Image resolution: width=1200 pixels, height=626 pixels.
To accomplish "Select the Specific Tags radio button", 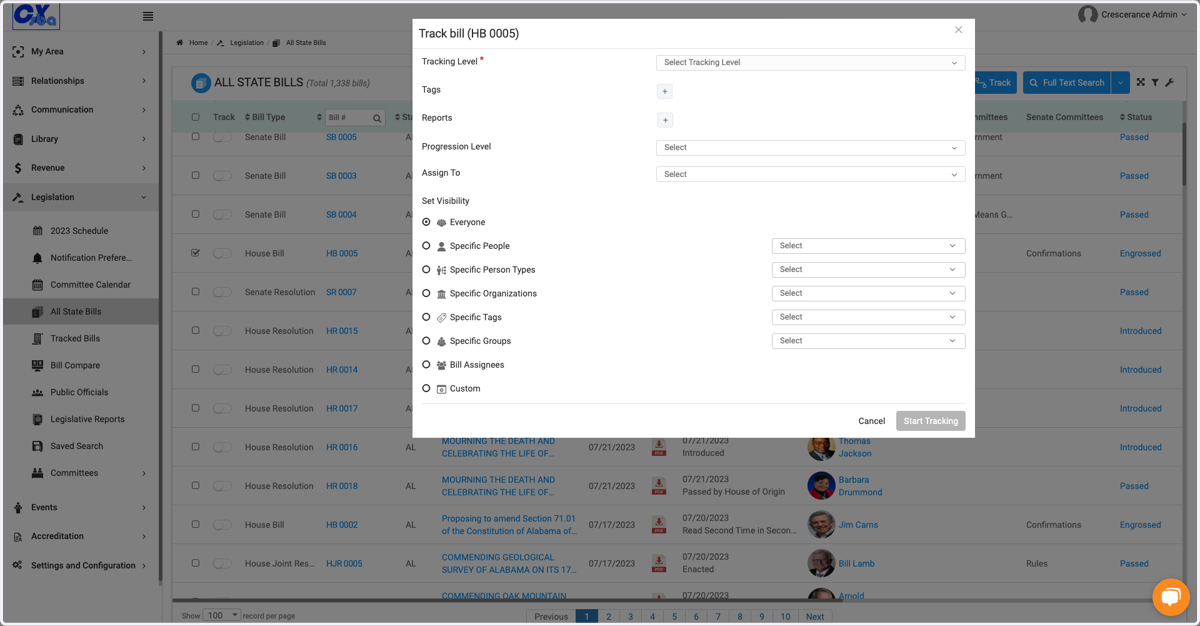I will (x=427, y=317).
